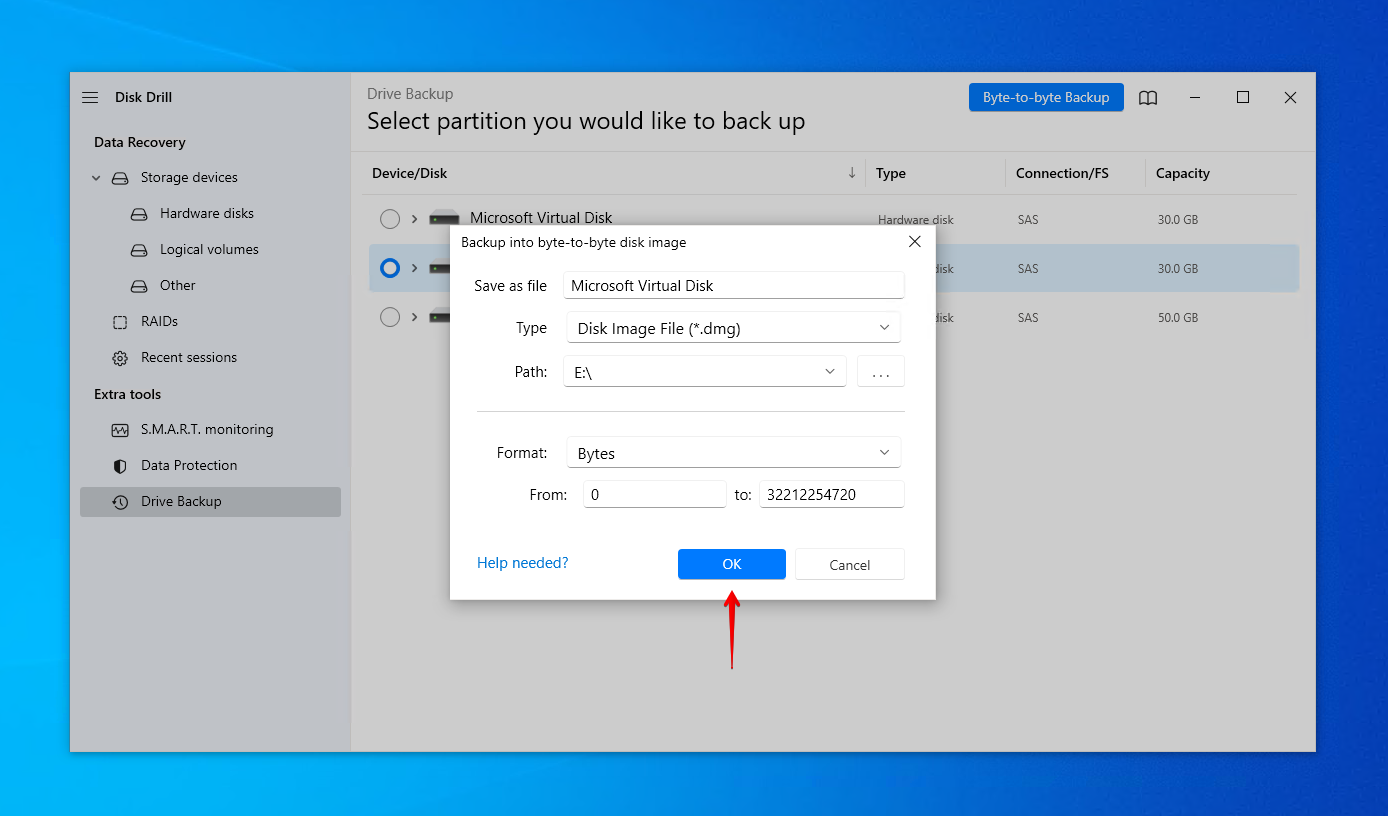The height and width of the screenshot is (816, 1388).
Task: Collapse the Storage devices tree
Action: click(x=96, y=178)
